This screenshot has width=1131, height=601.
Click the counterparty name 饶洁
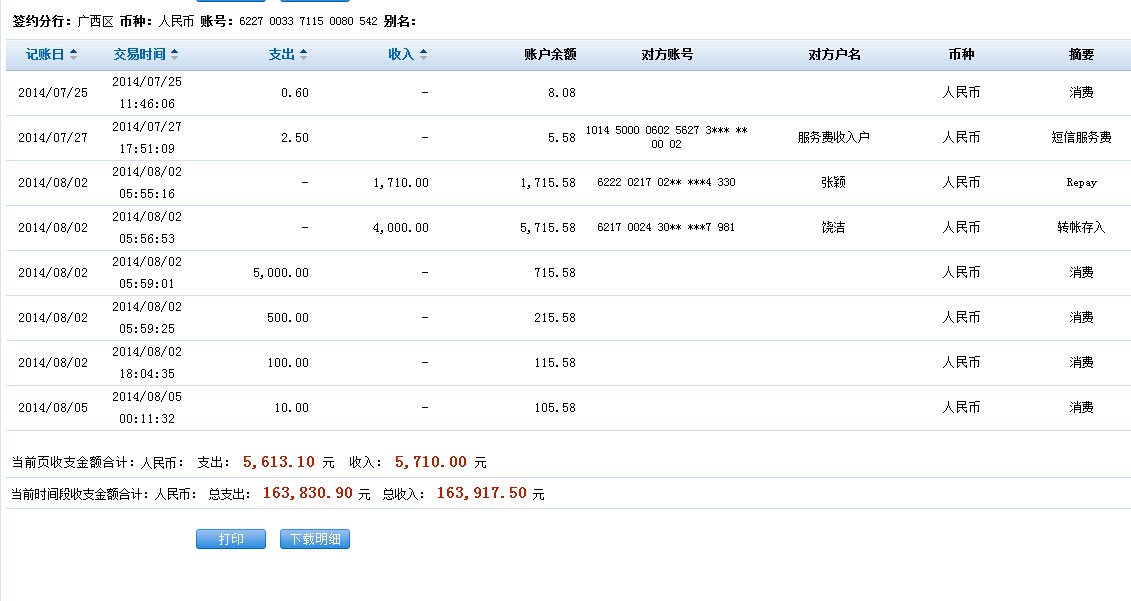pos(833,228)
